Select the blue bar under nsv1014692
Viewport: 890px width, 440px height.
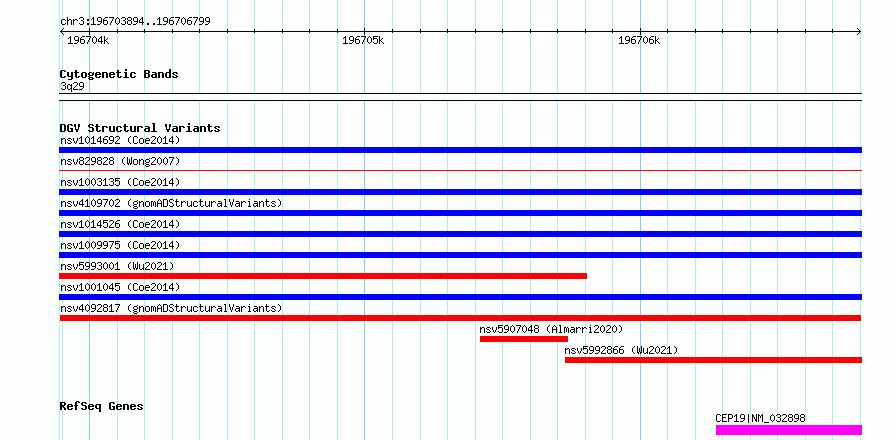pos(460,150)
